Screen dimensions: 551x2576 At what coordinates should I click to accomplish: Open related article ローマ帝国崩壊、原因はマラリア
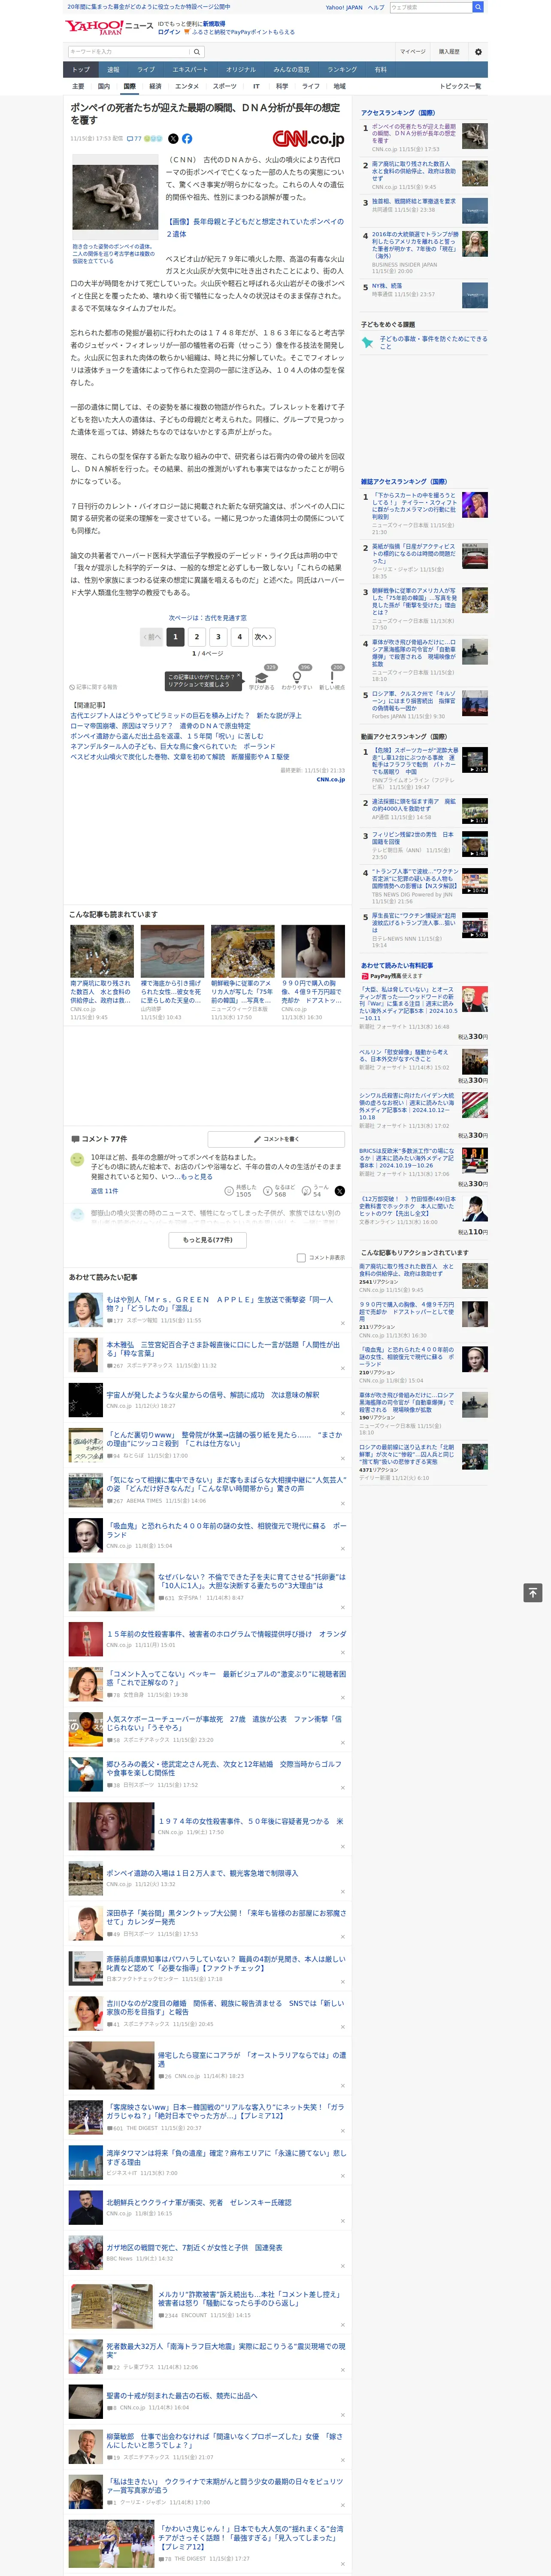pyautogui.click(x=161, y=726)
